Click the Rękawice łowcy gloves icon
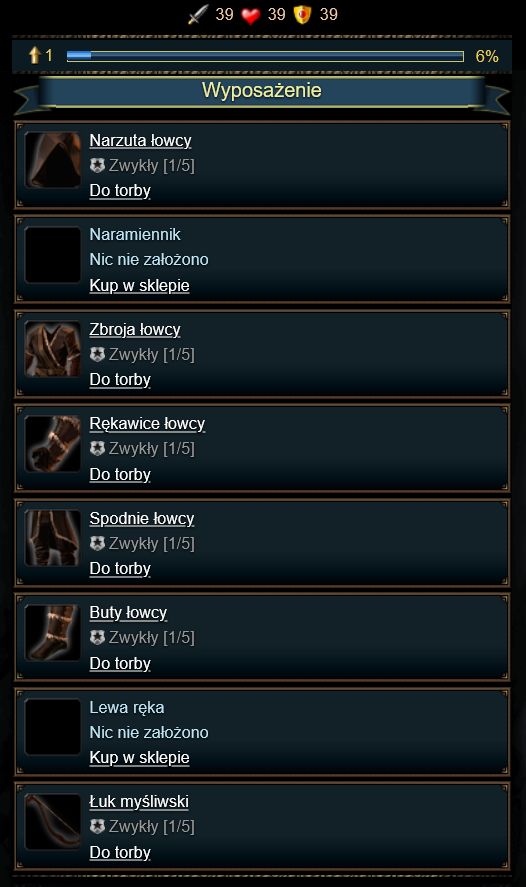This screenshot has width=526, height=887. click(x=53, y=444)
